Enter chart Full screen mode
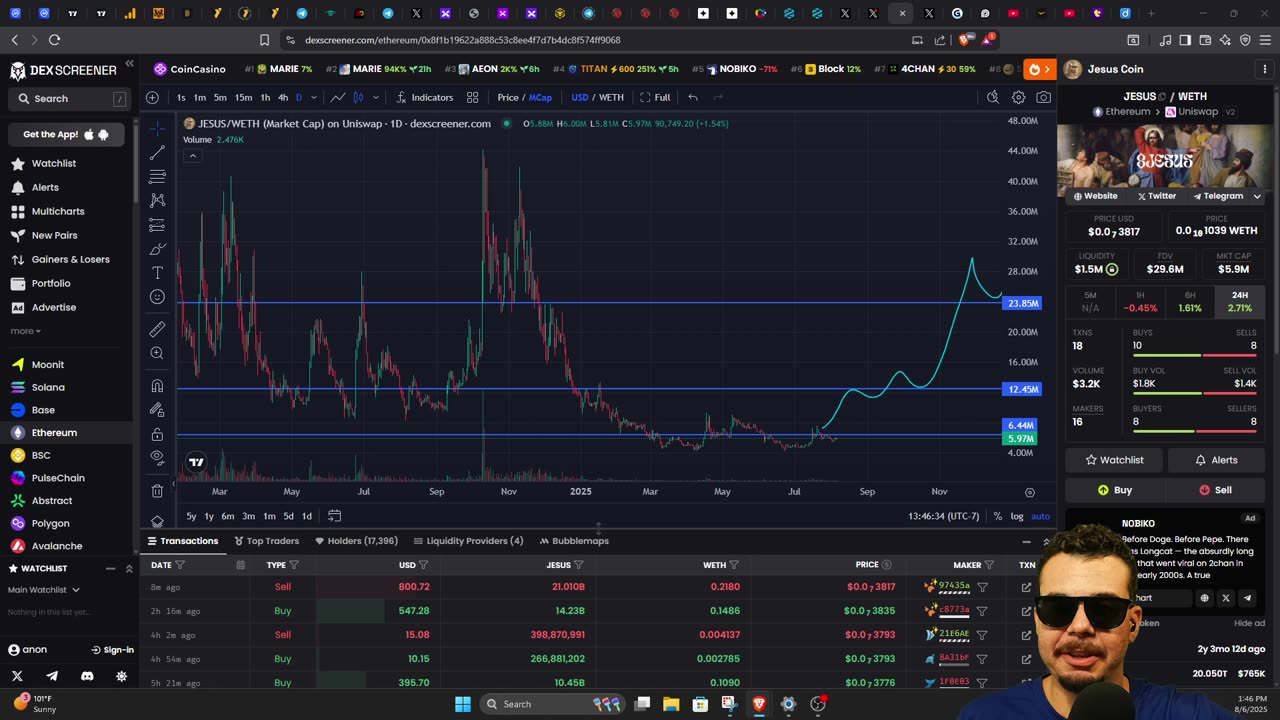This screenshot has height=720, width=1280. [655, 97]
